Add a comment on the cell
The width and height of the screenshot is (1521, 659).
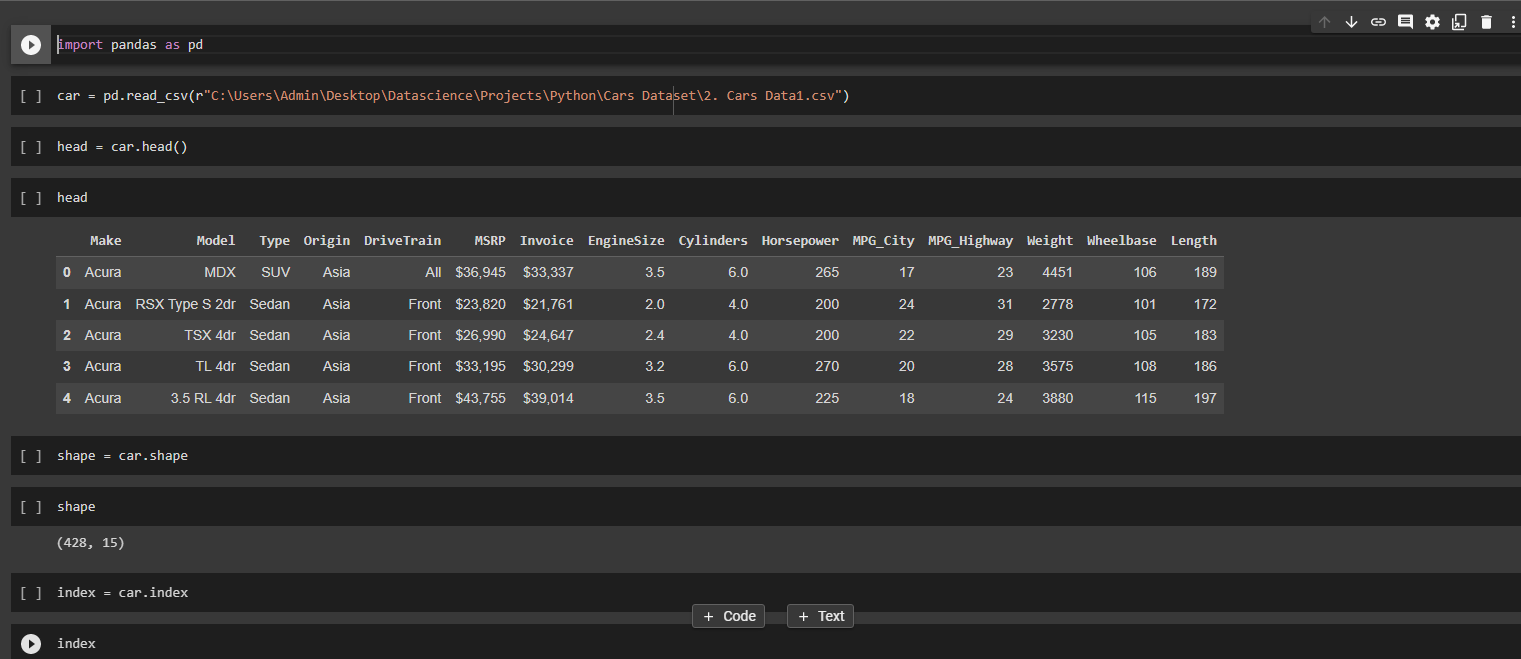point(1405,21)
